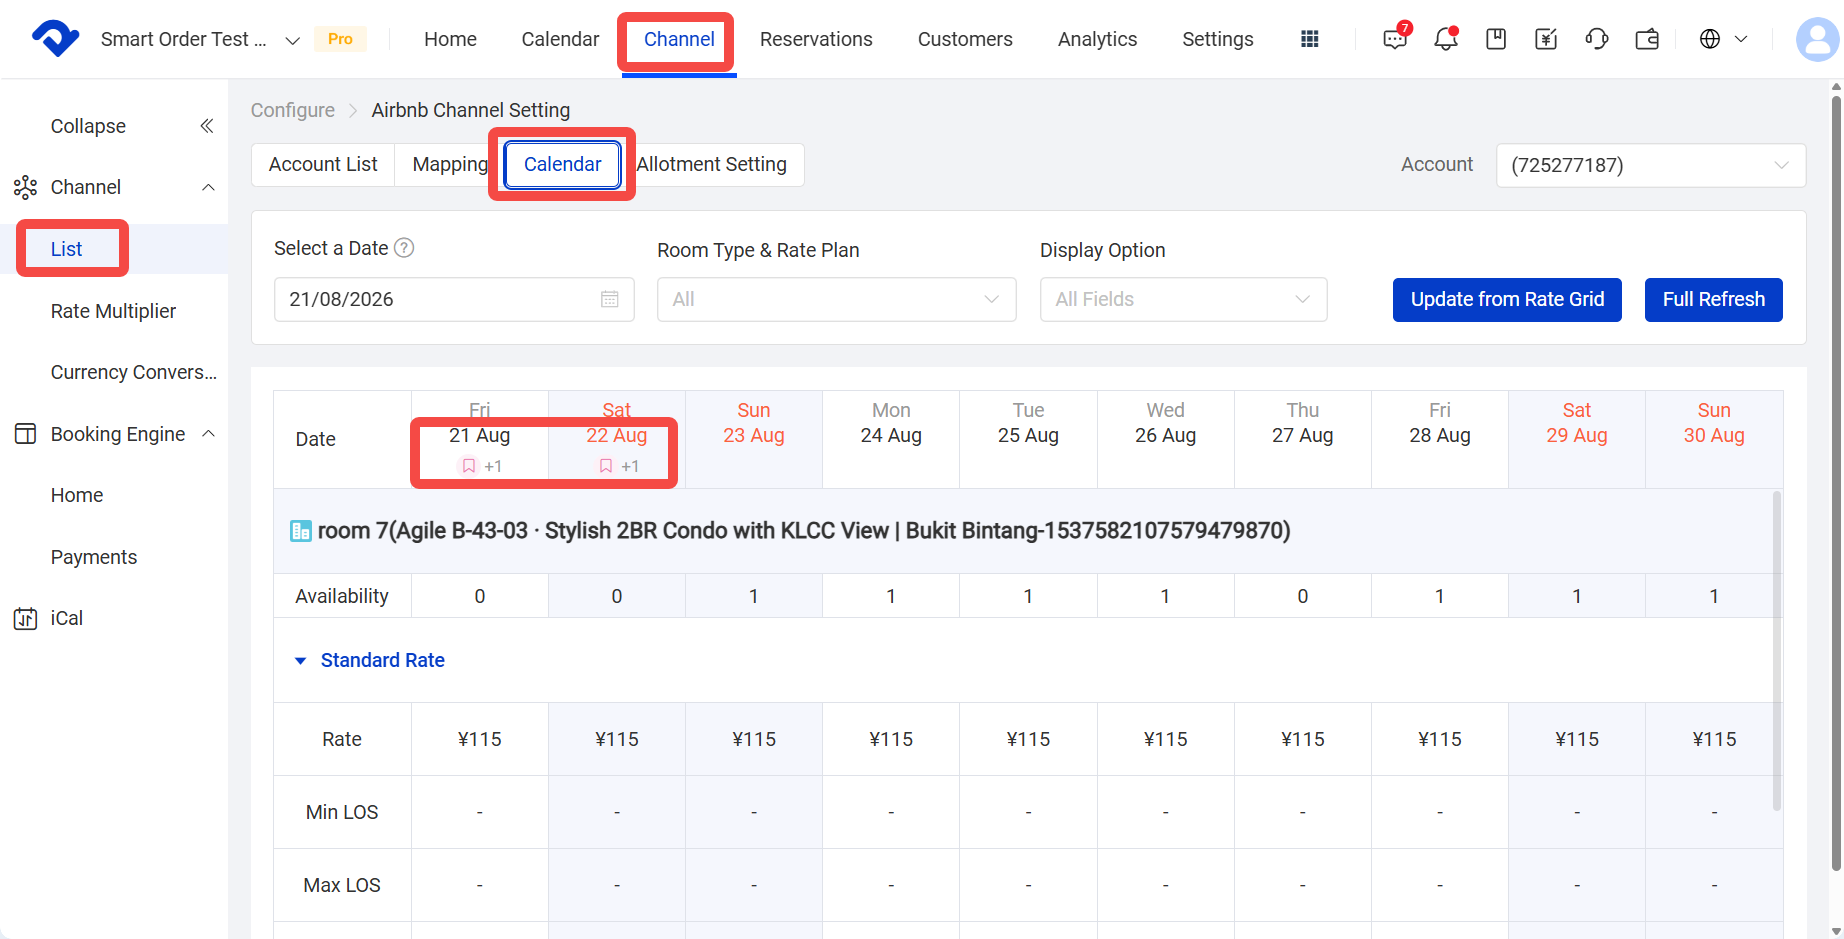
Task: Switch to the Mapping tab
Action: pos(450,164)
